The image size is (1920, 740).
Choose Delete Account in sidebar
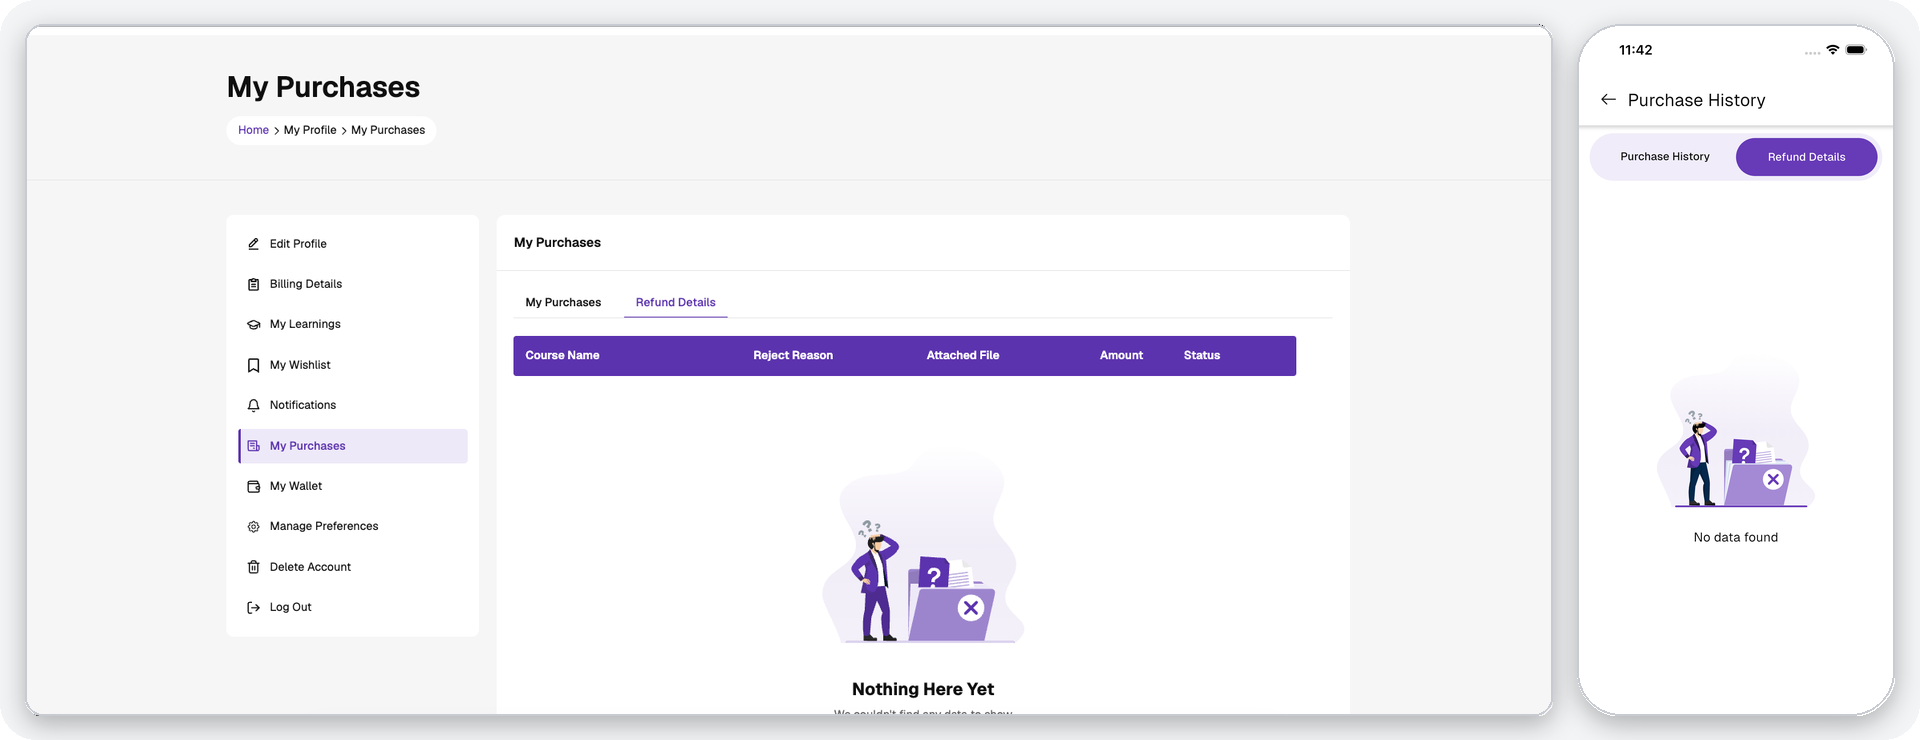click(353, 567)
